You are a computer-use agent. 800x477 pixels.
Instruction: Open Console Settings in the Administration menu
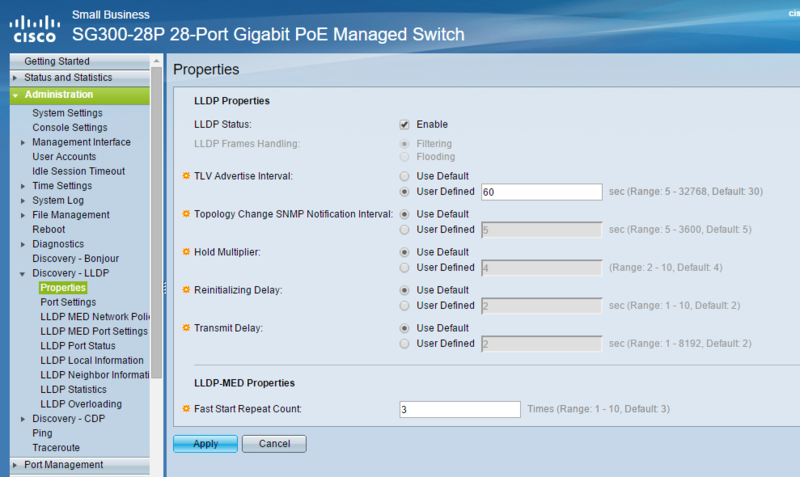click(69, 128)
